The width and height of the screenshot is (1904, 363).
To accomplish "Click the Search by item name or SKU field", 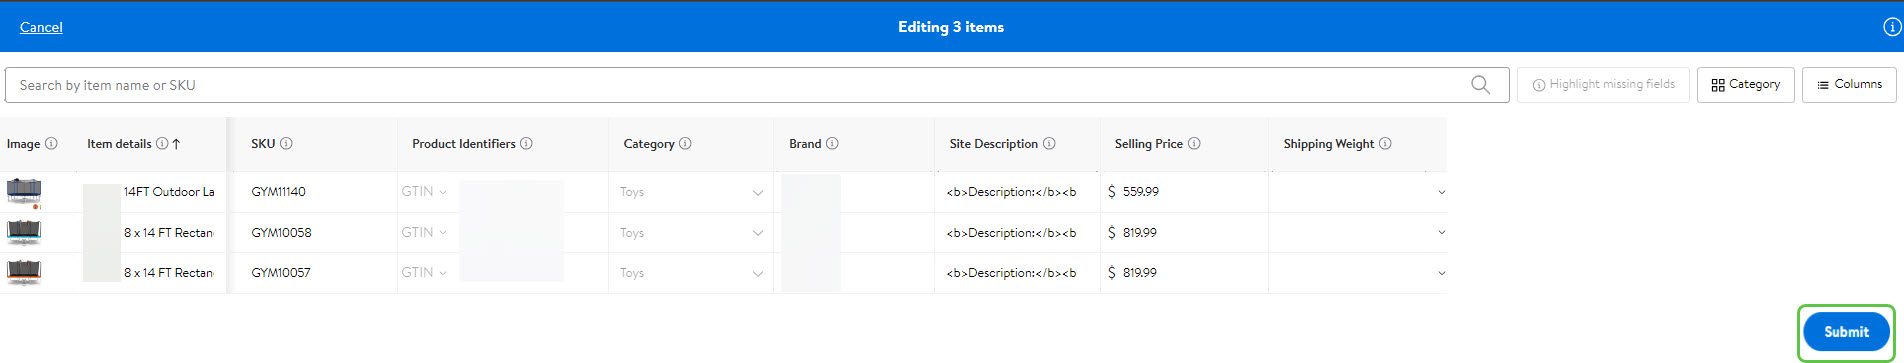I will pyautogui.click(x=738, y=85).
